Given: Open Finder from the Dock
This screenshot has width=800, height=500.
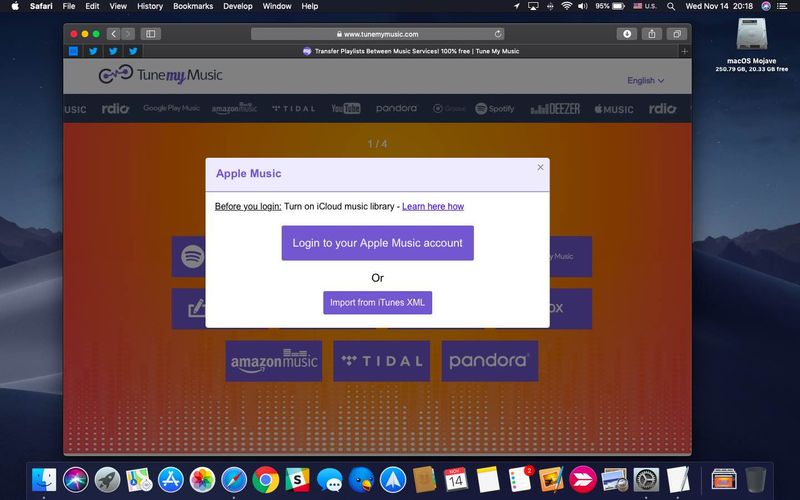Looking at the screenshot, I should coord(44,480).
